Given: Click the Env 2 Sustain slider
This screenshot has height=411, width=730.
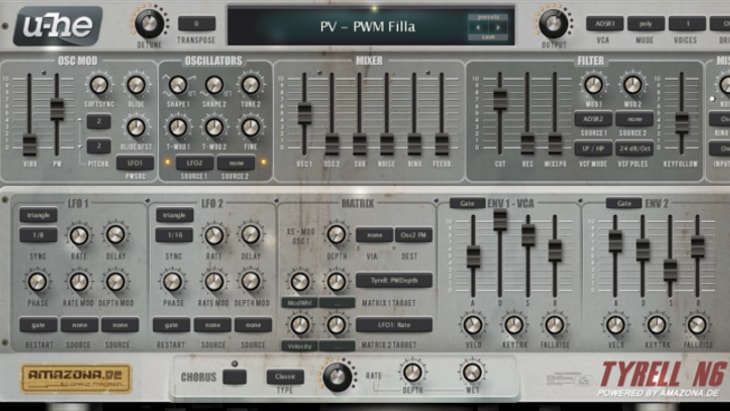Looking at the screenshot, I should click(670, 270).
